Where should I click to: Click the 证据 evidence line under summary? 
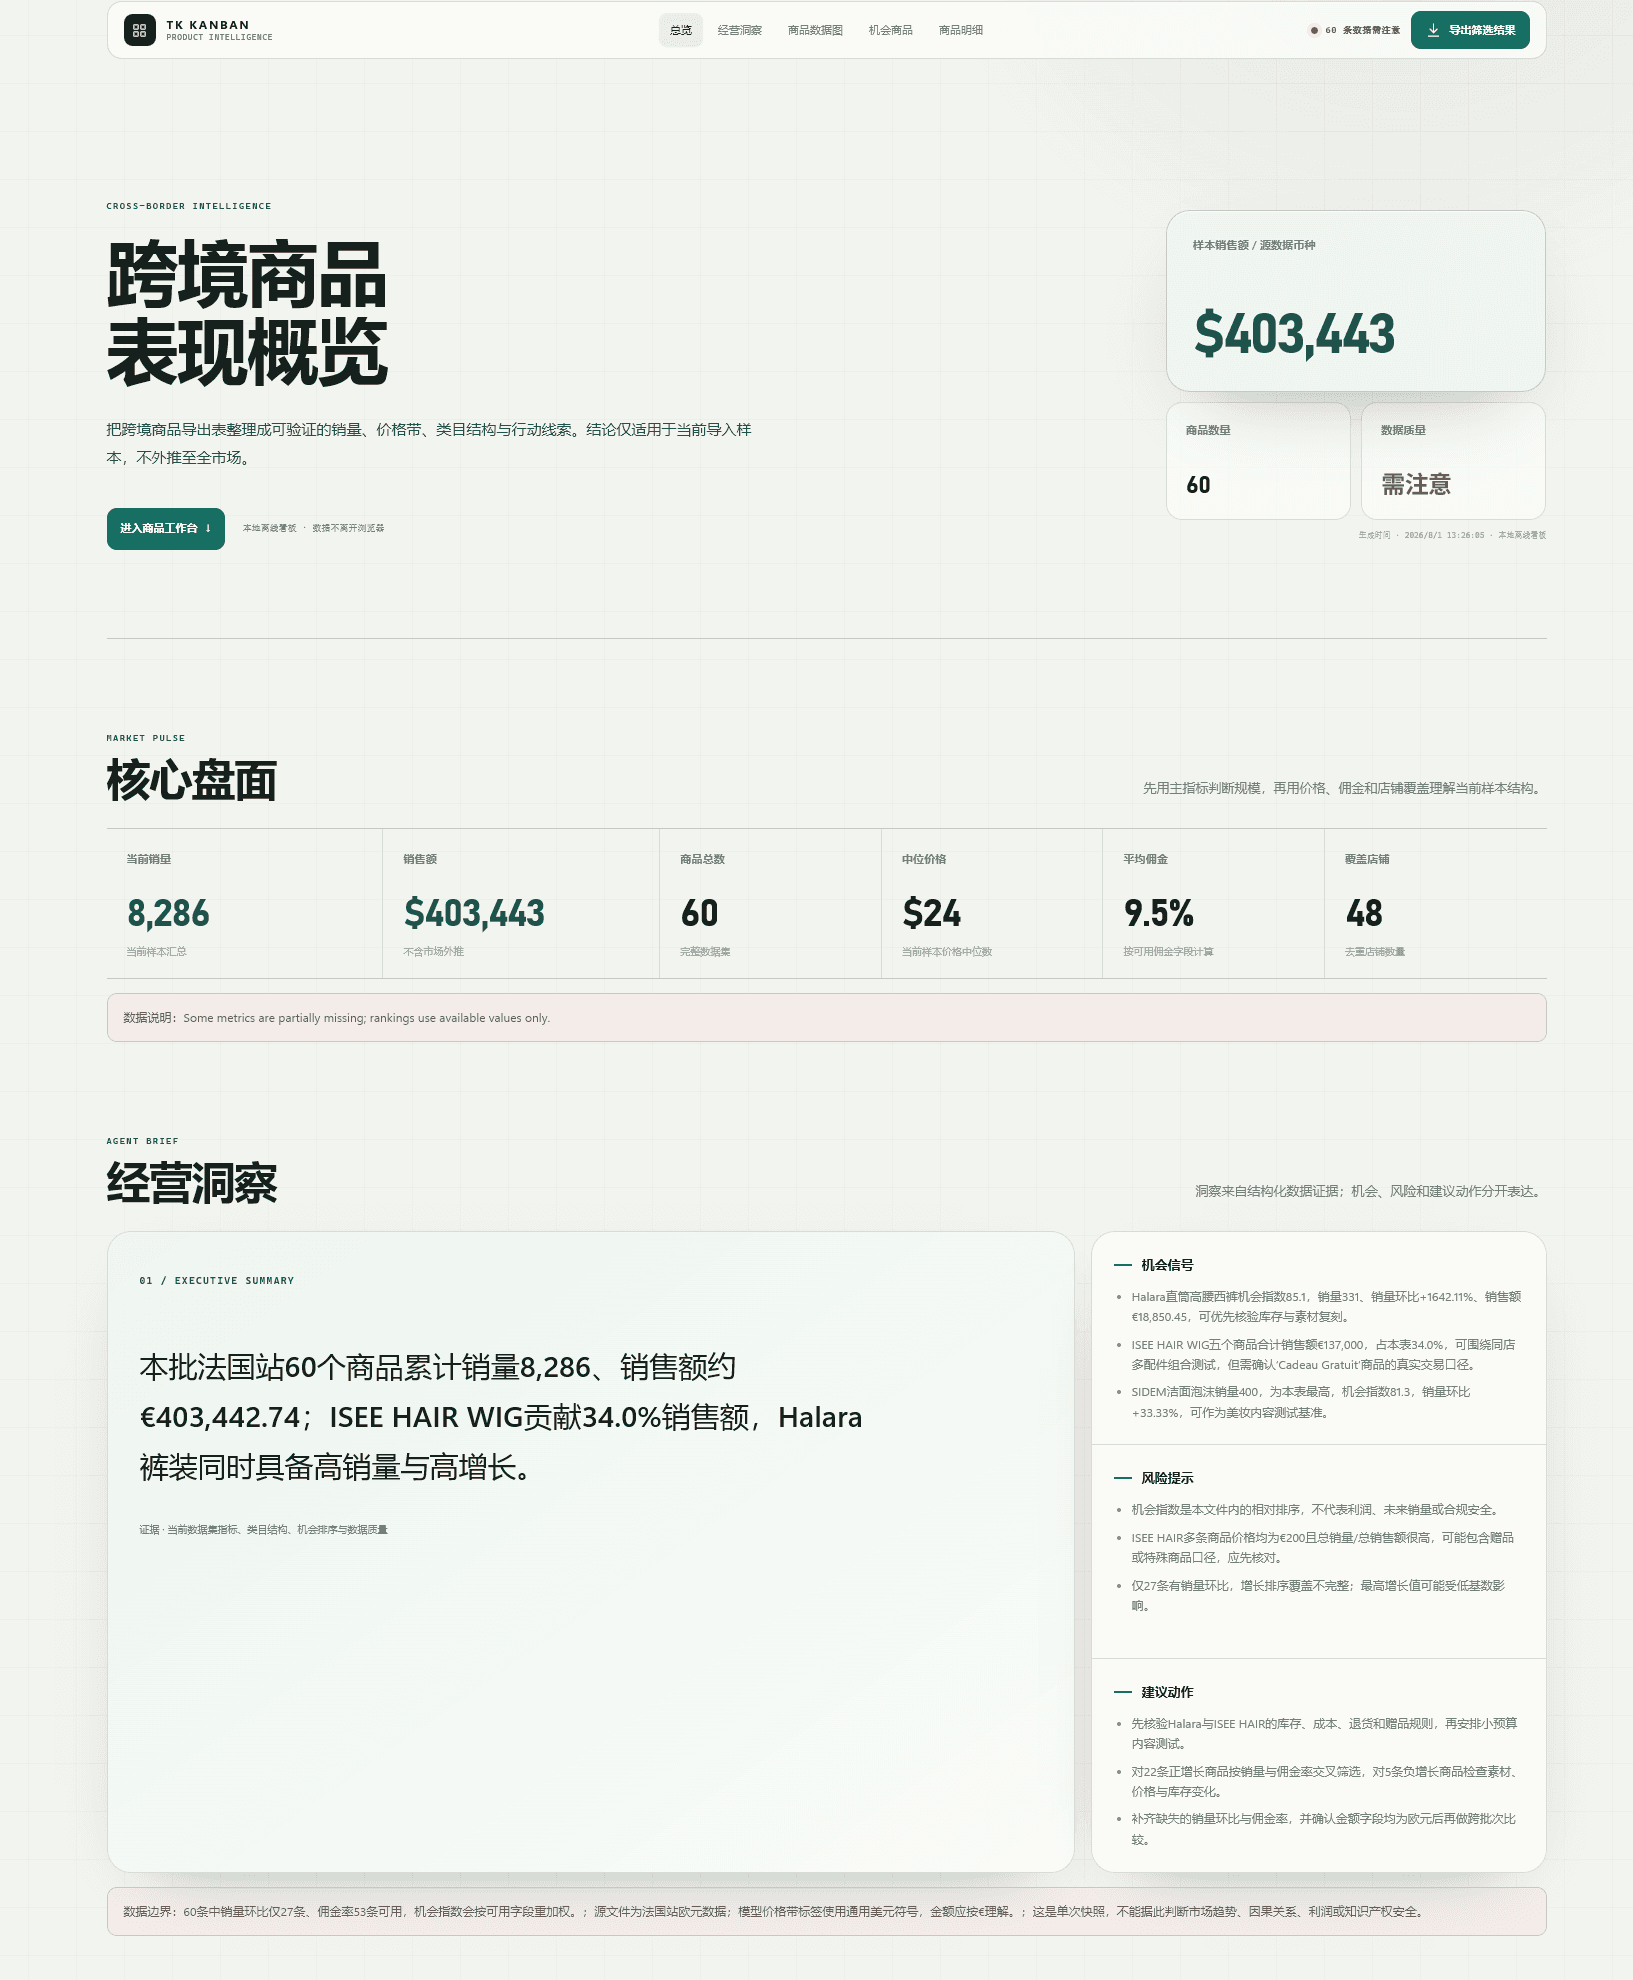tap(264, 1530)
